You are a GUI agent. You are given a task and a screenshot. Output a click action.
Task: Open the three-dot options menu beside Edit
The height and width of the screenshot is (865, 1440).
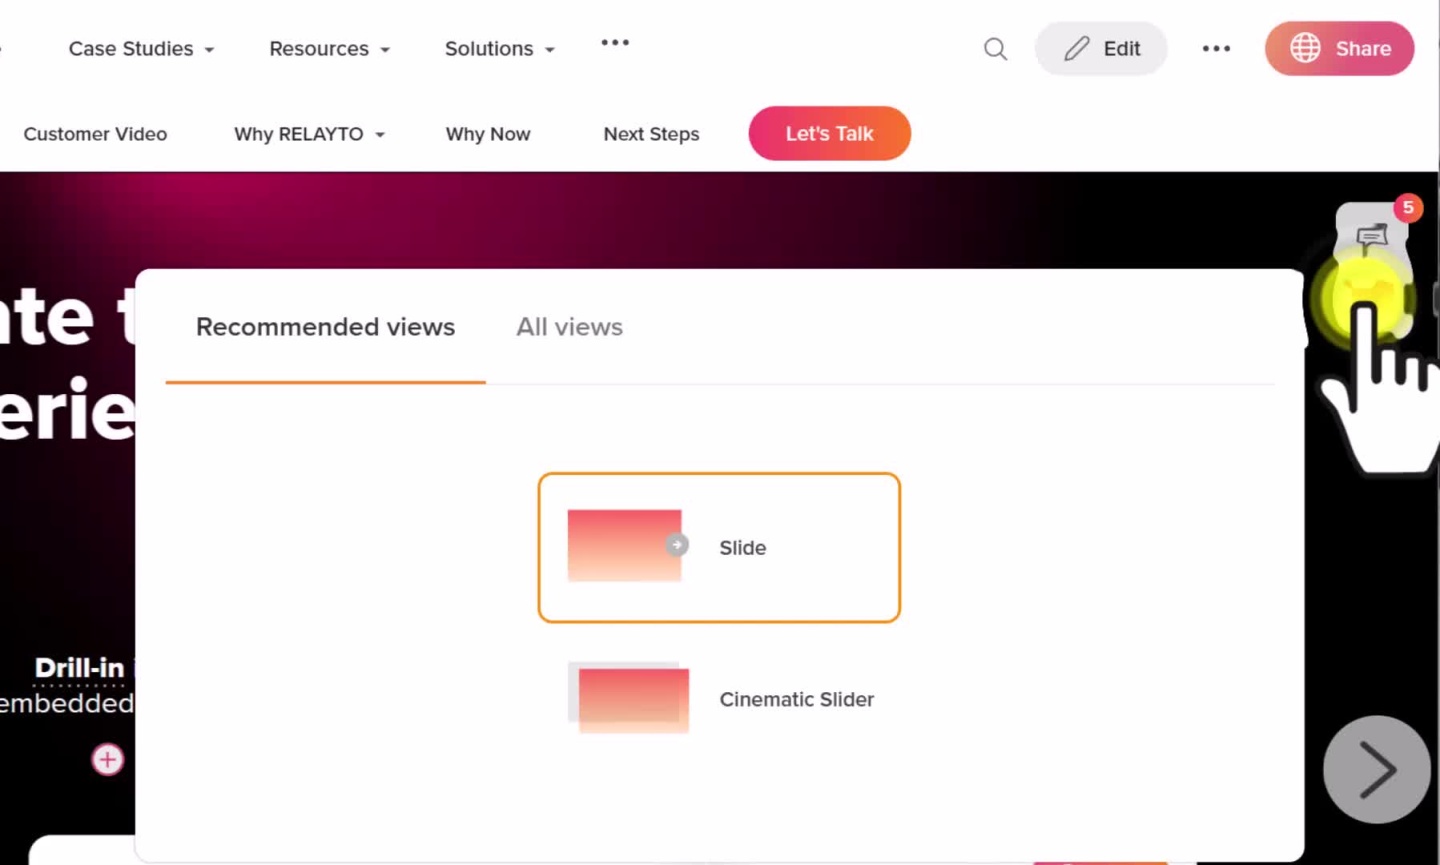coord(1216,49)
